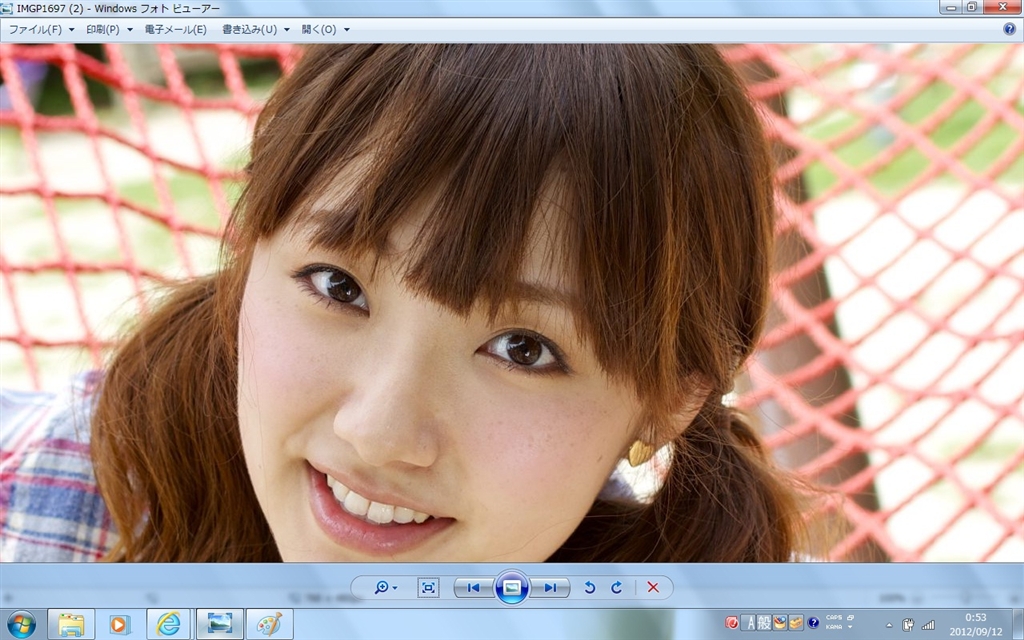Show hidden system tray icons
Viewport: 1024px width, 640px height.
(x=889, y=625)
